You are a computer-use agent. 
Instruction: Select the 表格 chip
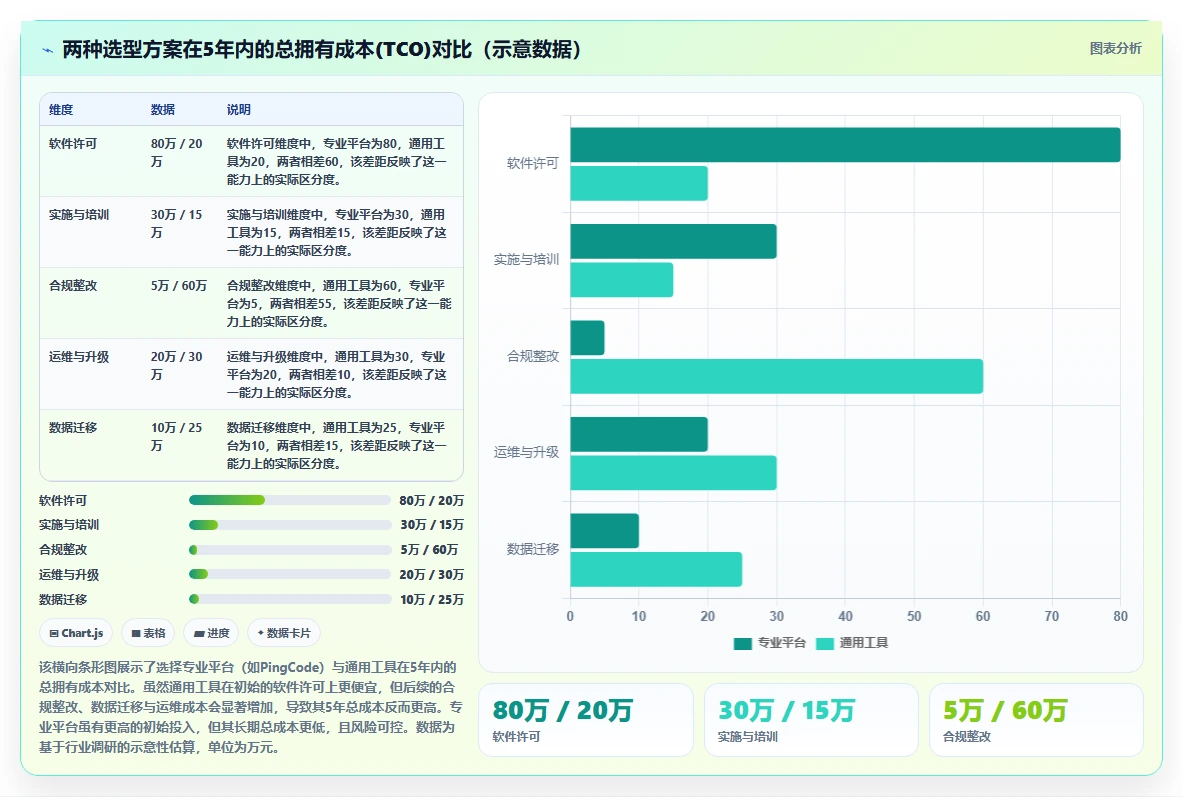tap(148, 633)
